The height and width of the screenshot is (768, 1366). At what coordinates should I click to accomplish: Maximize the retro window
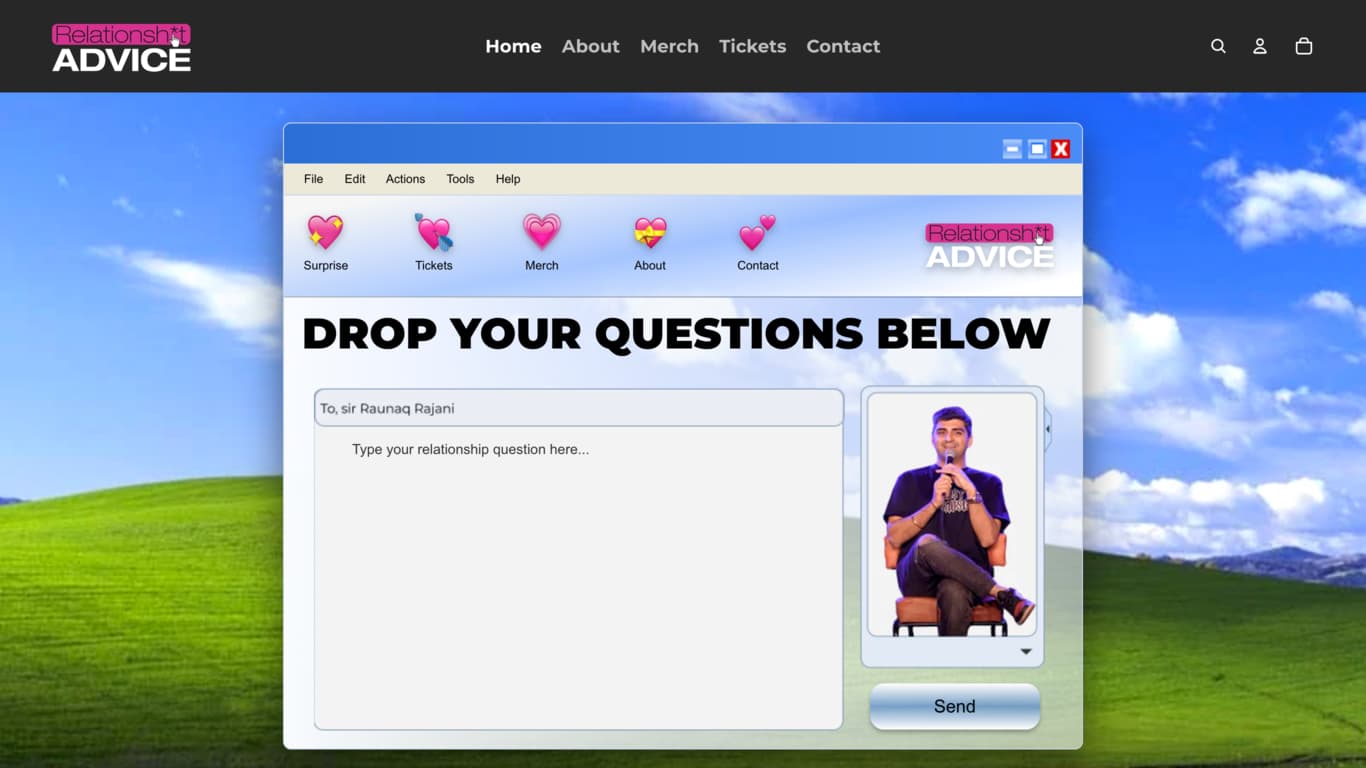(x=1038, y=149)
